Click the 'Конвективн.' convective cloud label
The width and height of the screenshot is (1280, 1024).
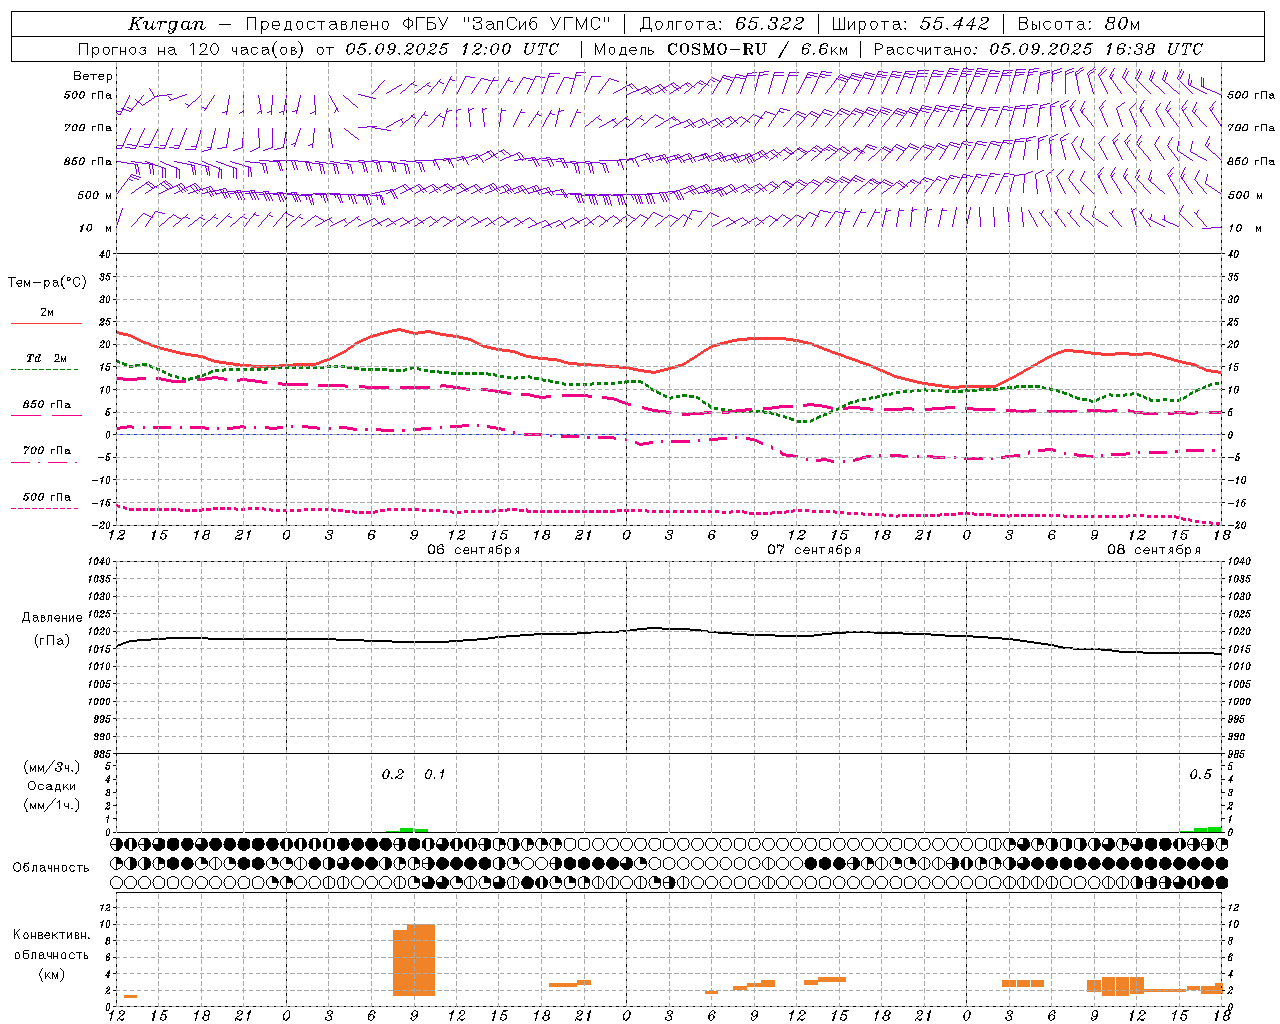pyautogui.click(x=51, y=935)
